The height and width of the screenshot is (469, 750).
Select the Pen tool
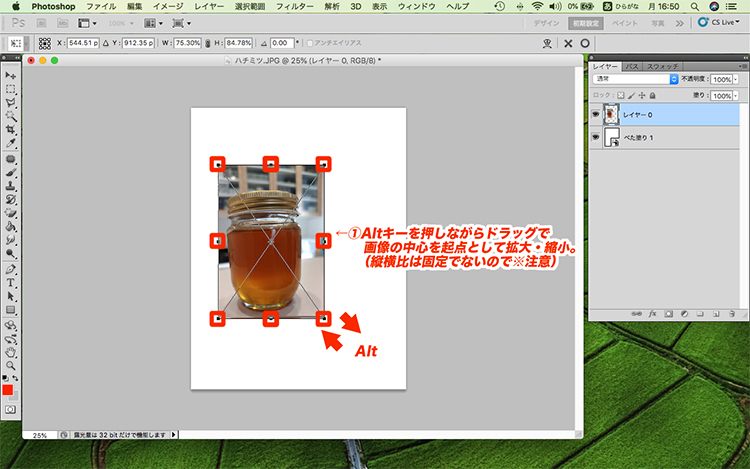11,269
